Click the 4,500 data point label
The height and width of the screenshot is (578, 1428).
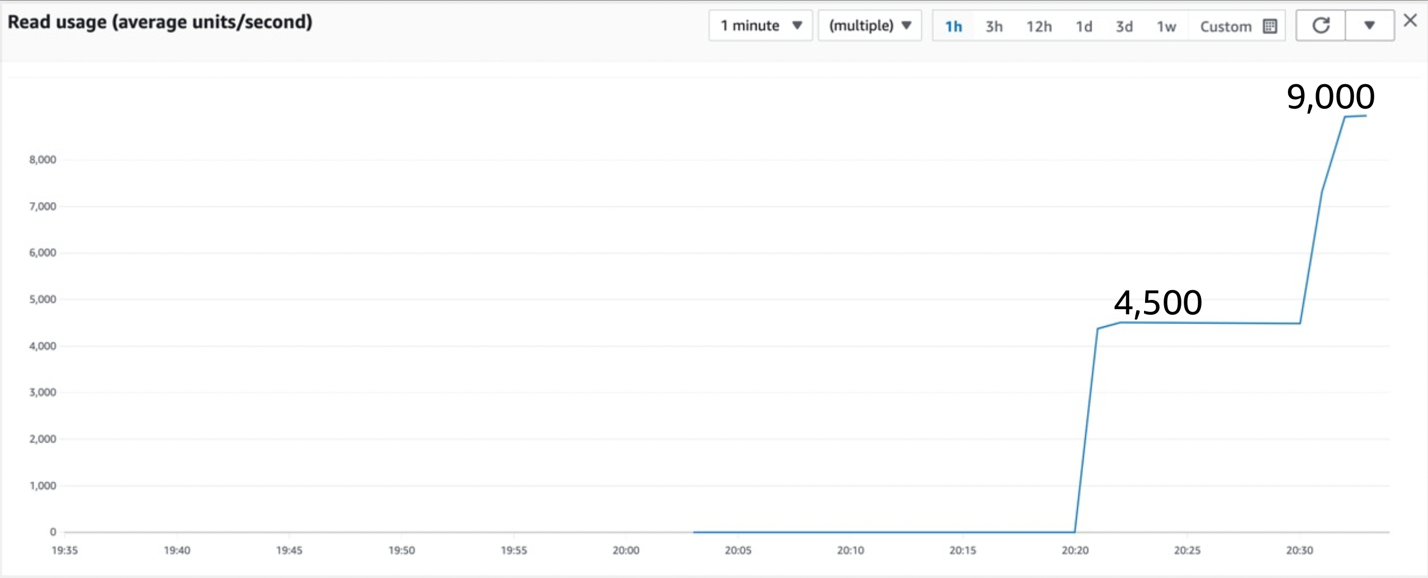pos(1159,302)
